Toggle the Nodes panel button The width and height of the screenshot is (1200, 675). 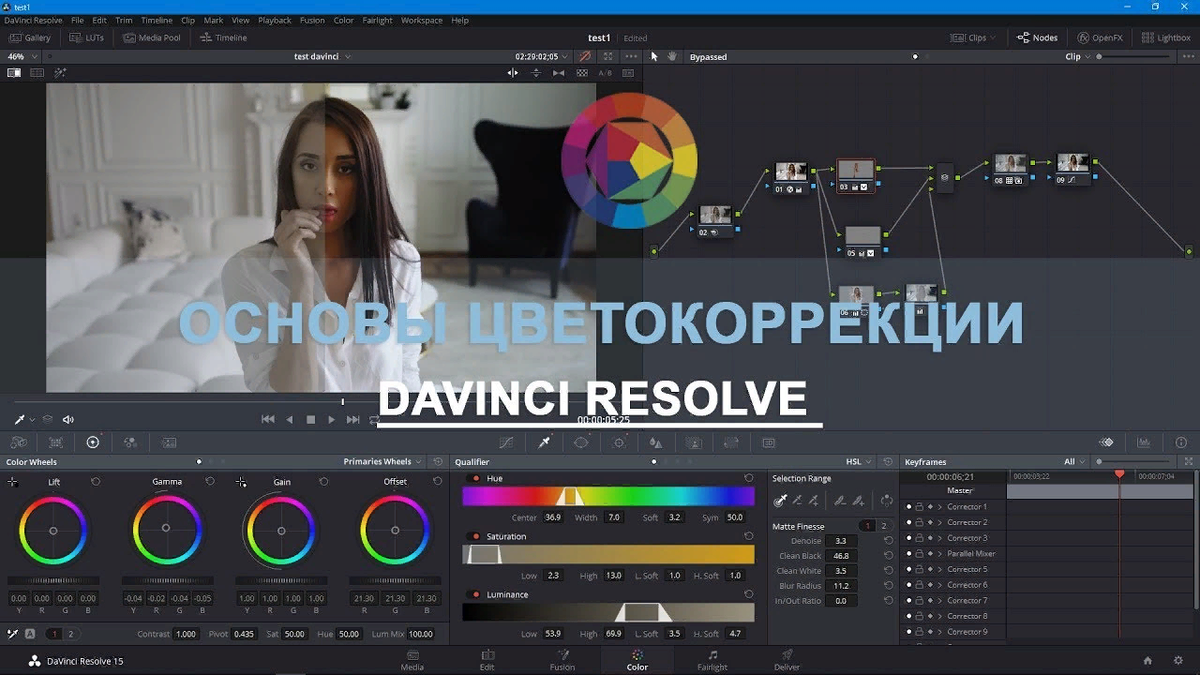pyautogui.click(x=1037, y=38)
